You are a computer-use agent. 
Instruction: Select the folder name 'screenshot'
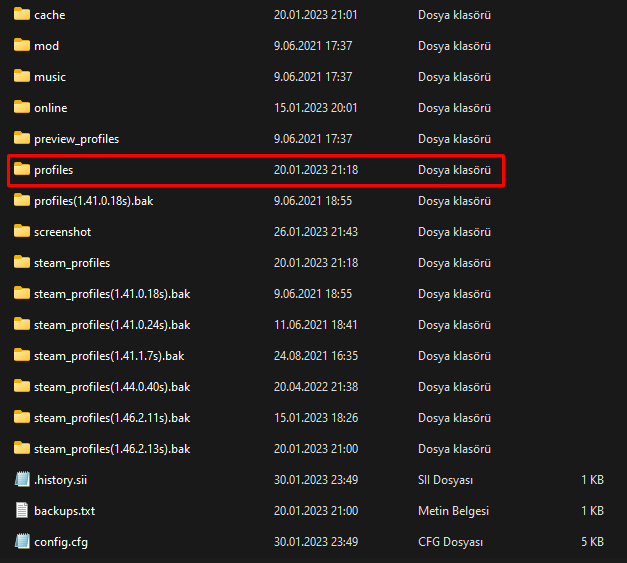(62, 232)
